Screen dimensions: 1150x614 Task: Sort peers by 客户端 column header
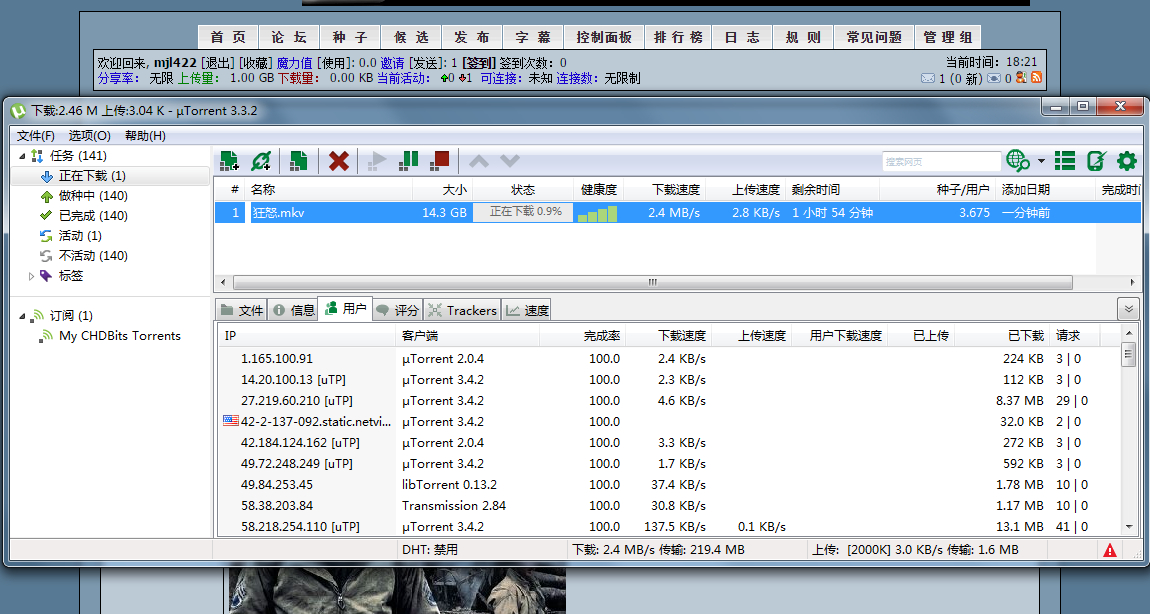click(x=467, y=336)
